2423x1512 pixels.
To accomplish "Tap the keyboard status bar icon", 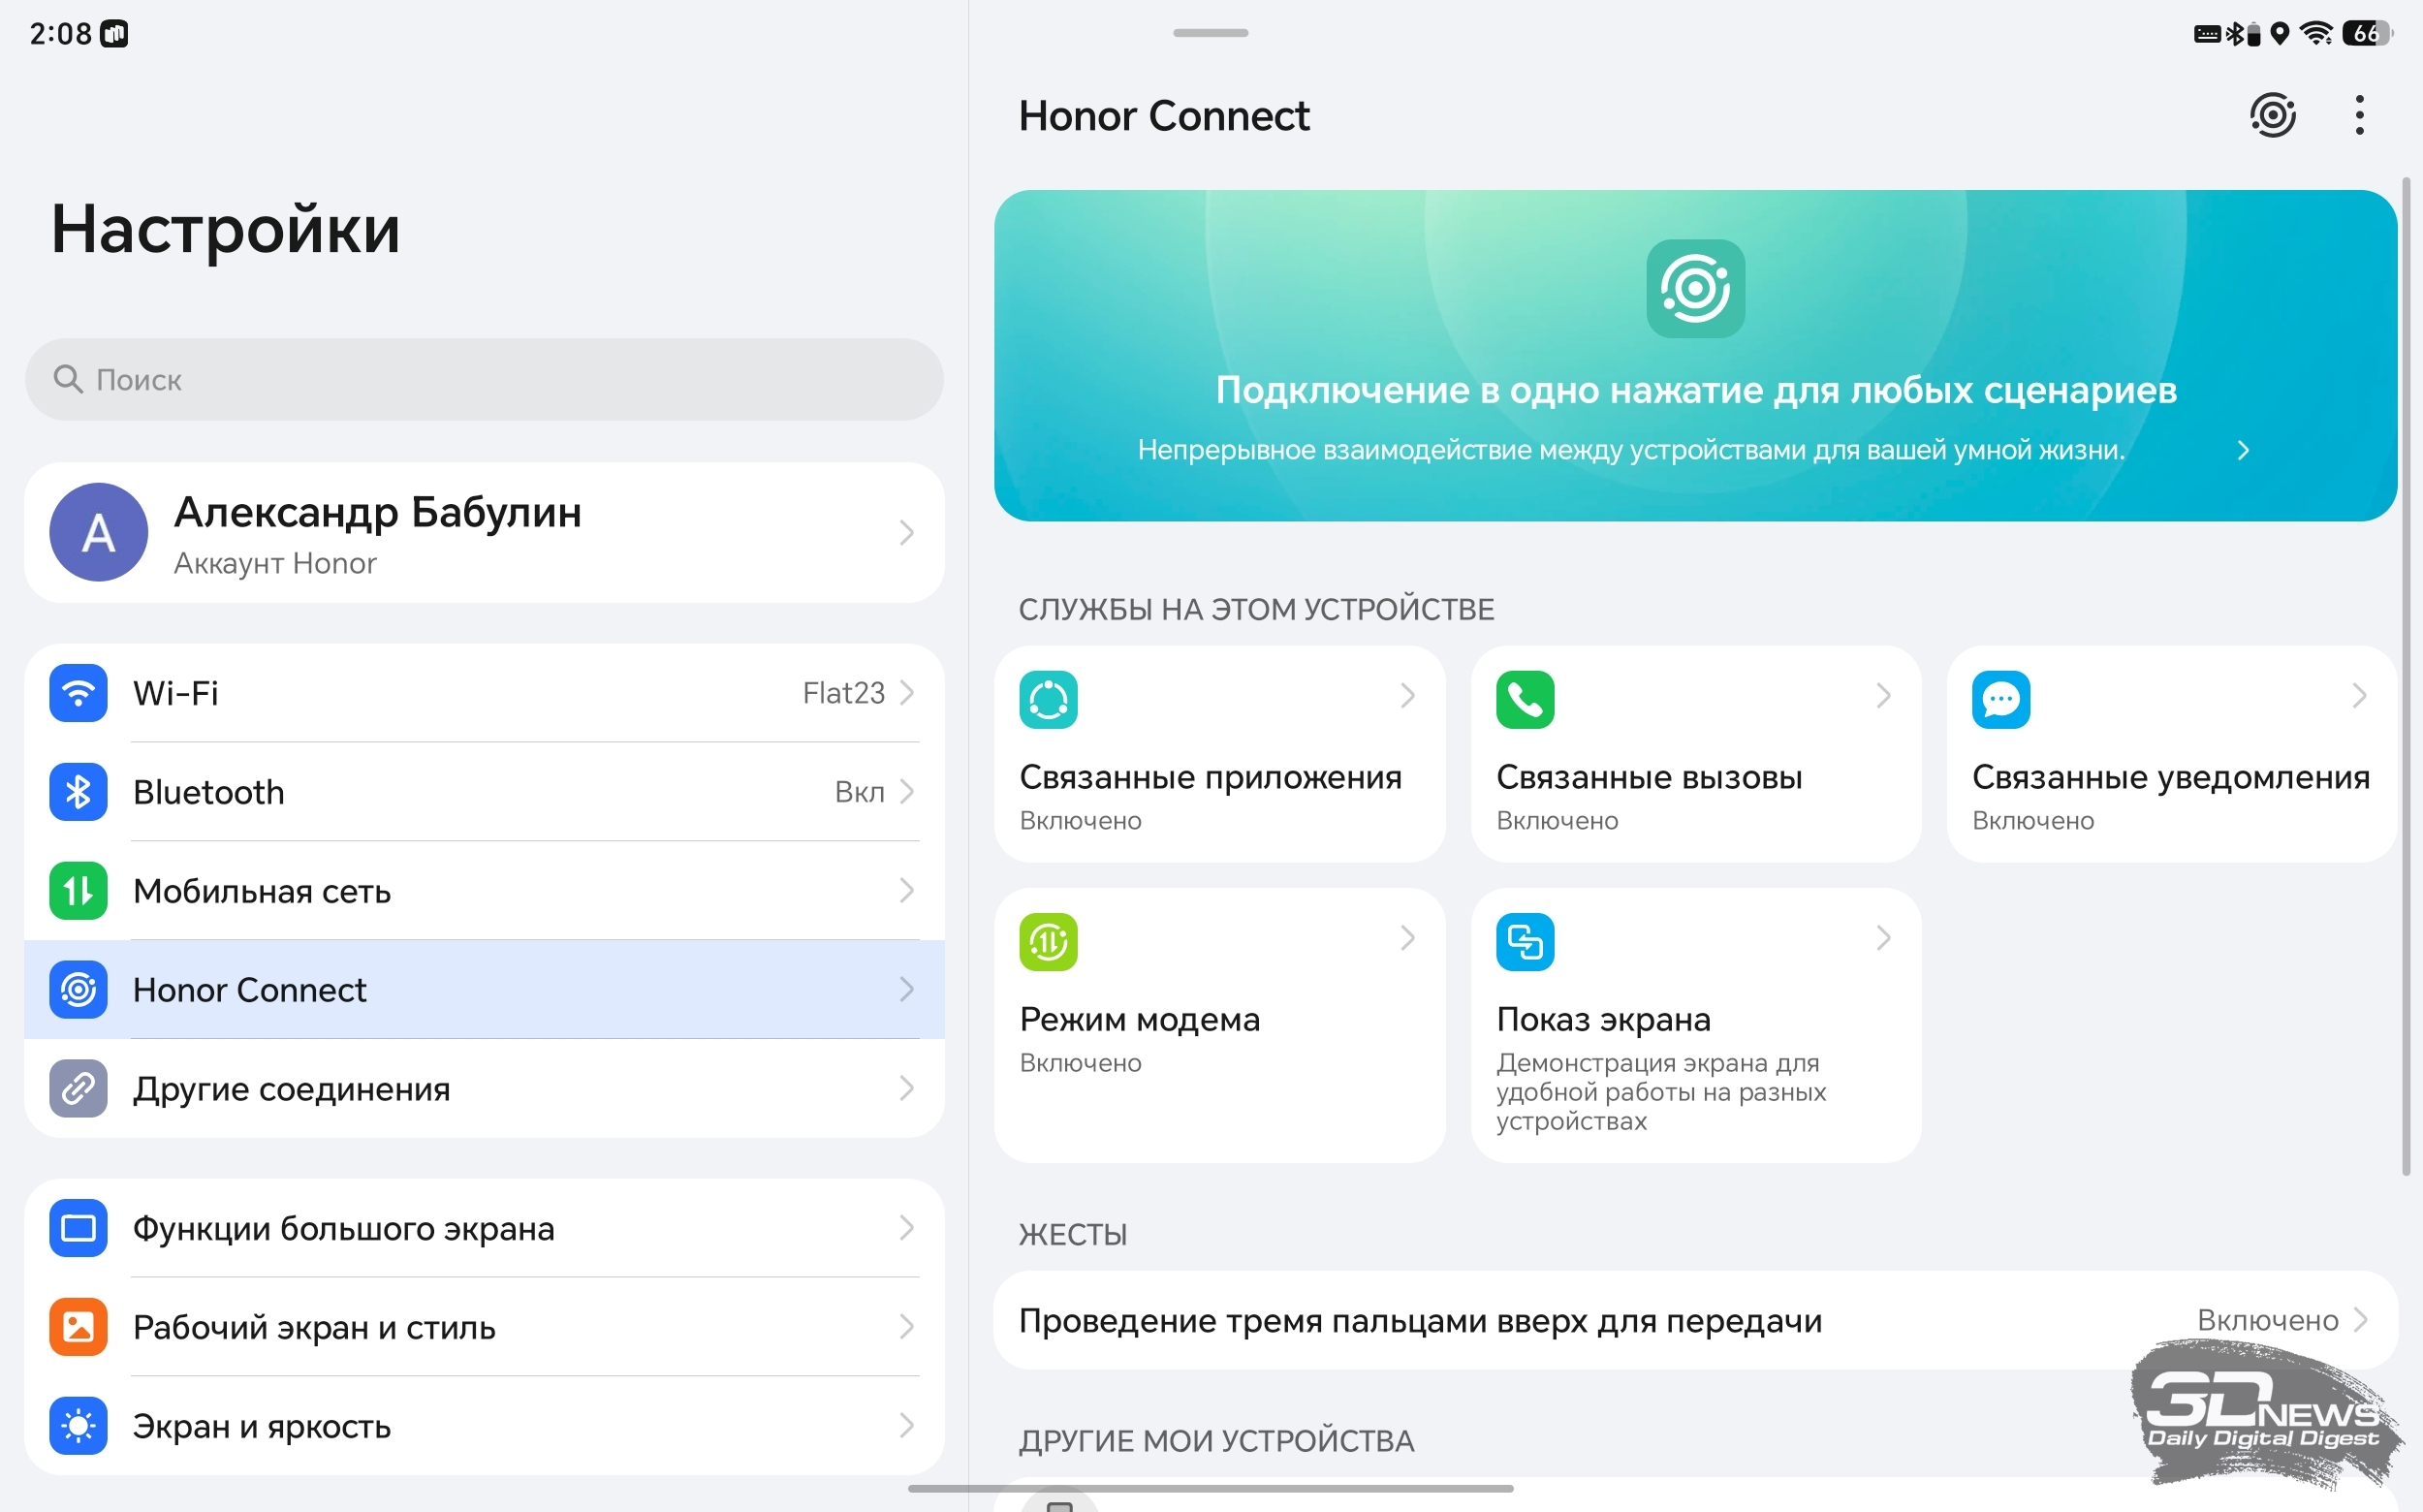I will pos(2206,34).
